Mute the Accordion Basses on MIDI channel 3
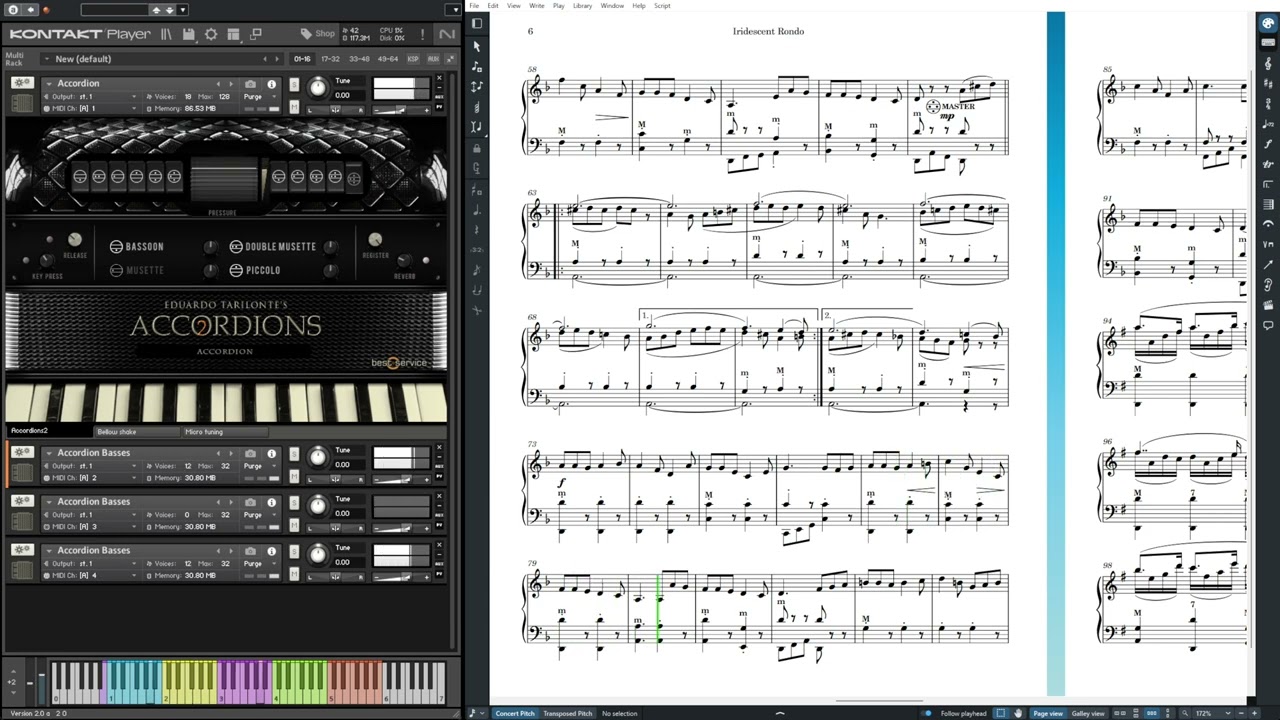 point(294,523)
